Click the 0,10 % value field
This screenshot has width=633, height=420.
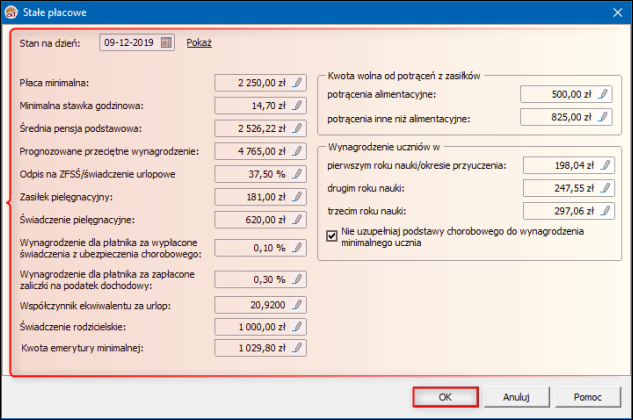(x=260, y=248)
